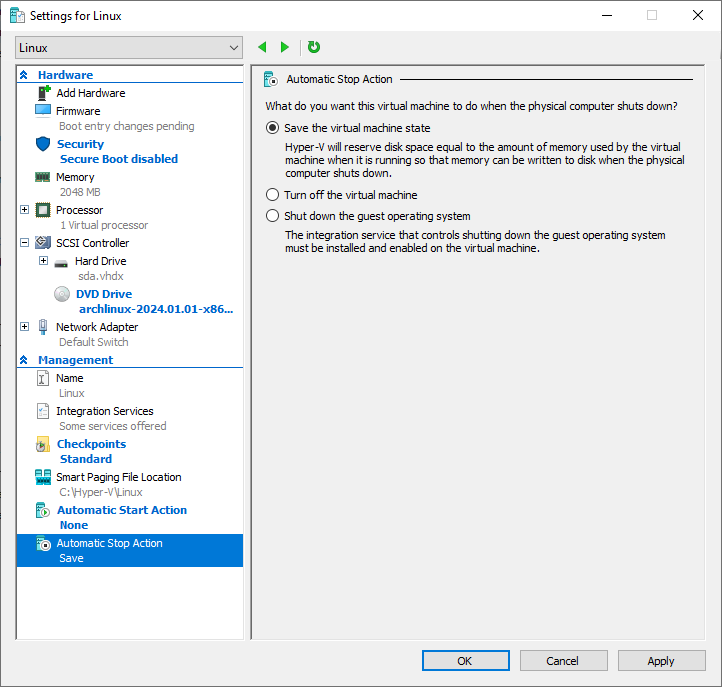722x687 pixels.
Task: Click Boot entry changes pending text
Action: (x=127, y=126)
